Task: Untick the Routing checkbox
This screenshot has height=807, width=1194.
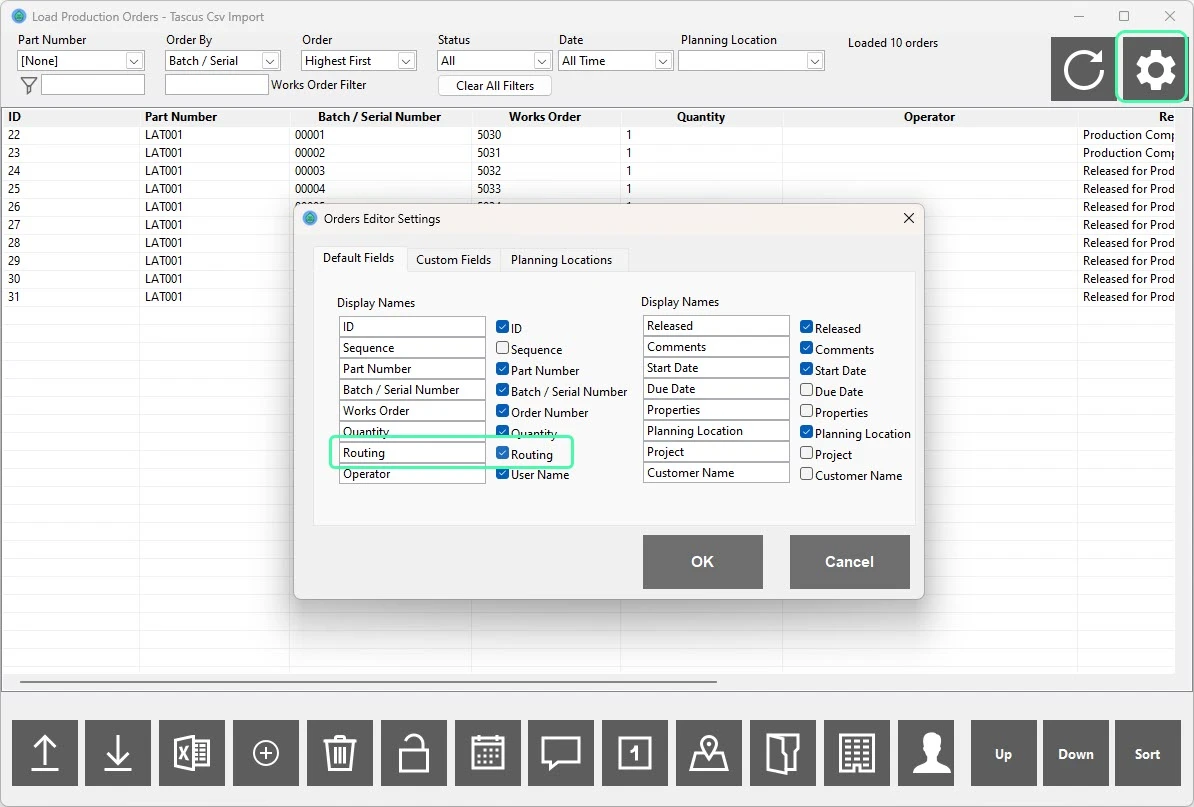Action: pyautogui.click(x=503, y=454)
